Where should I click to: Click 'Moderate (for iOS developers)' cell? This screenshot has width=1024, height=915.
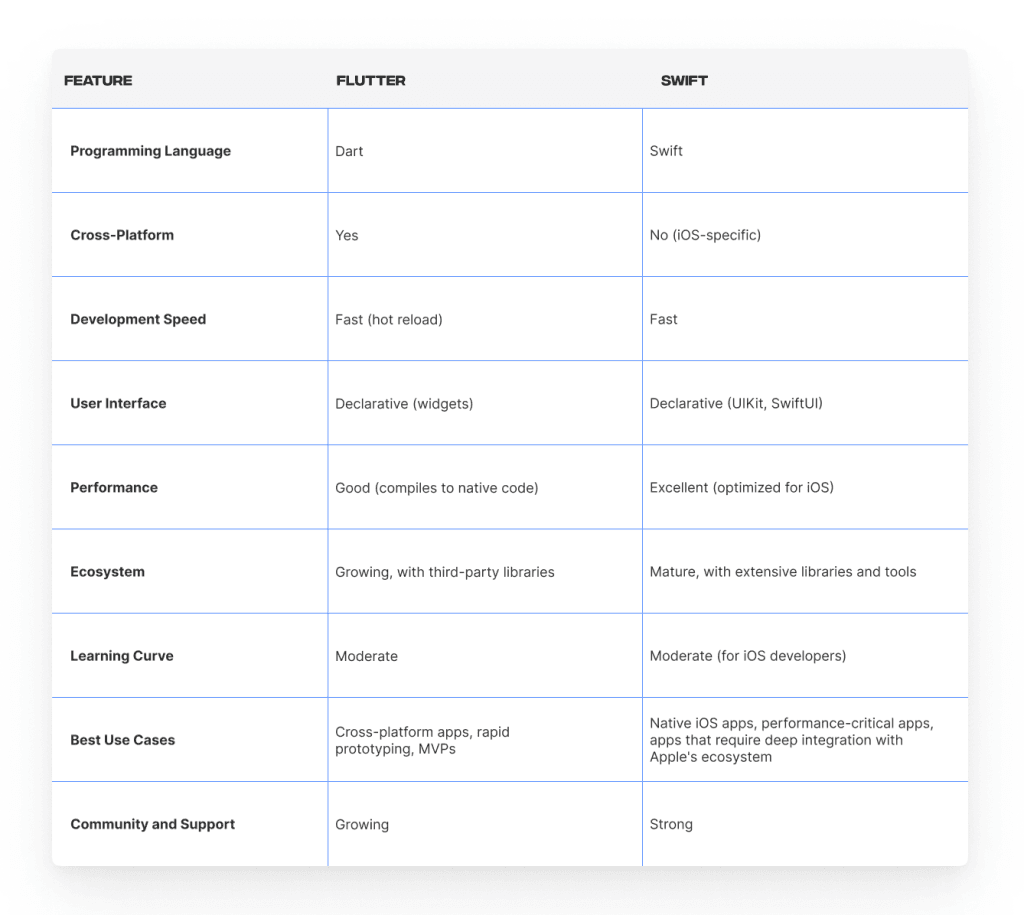[748, 656]
